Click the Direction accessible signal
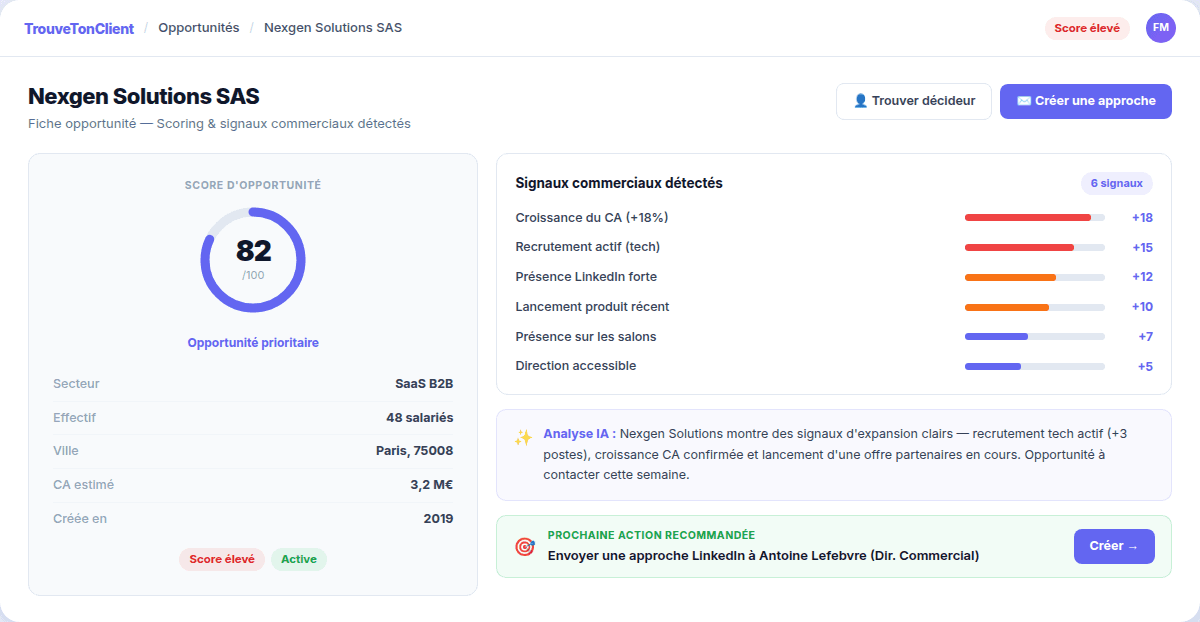1200x622 pixels. click(x=576, y=366)
